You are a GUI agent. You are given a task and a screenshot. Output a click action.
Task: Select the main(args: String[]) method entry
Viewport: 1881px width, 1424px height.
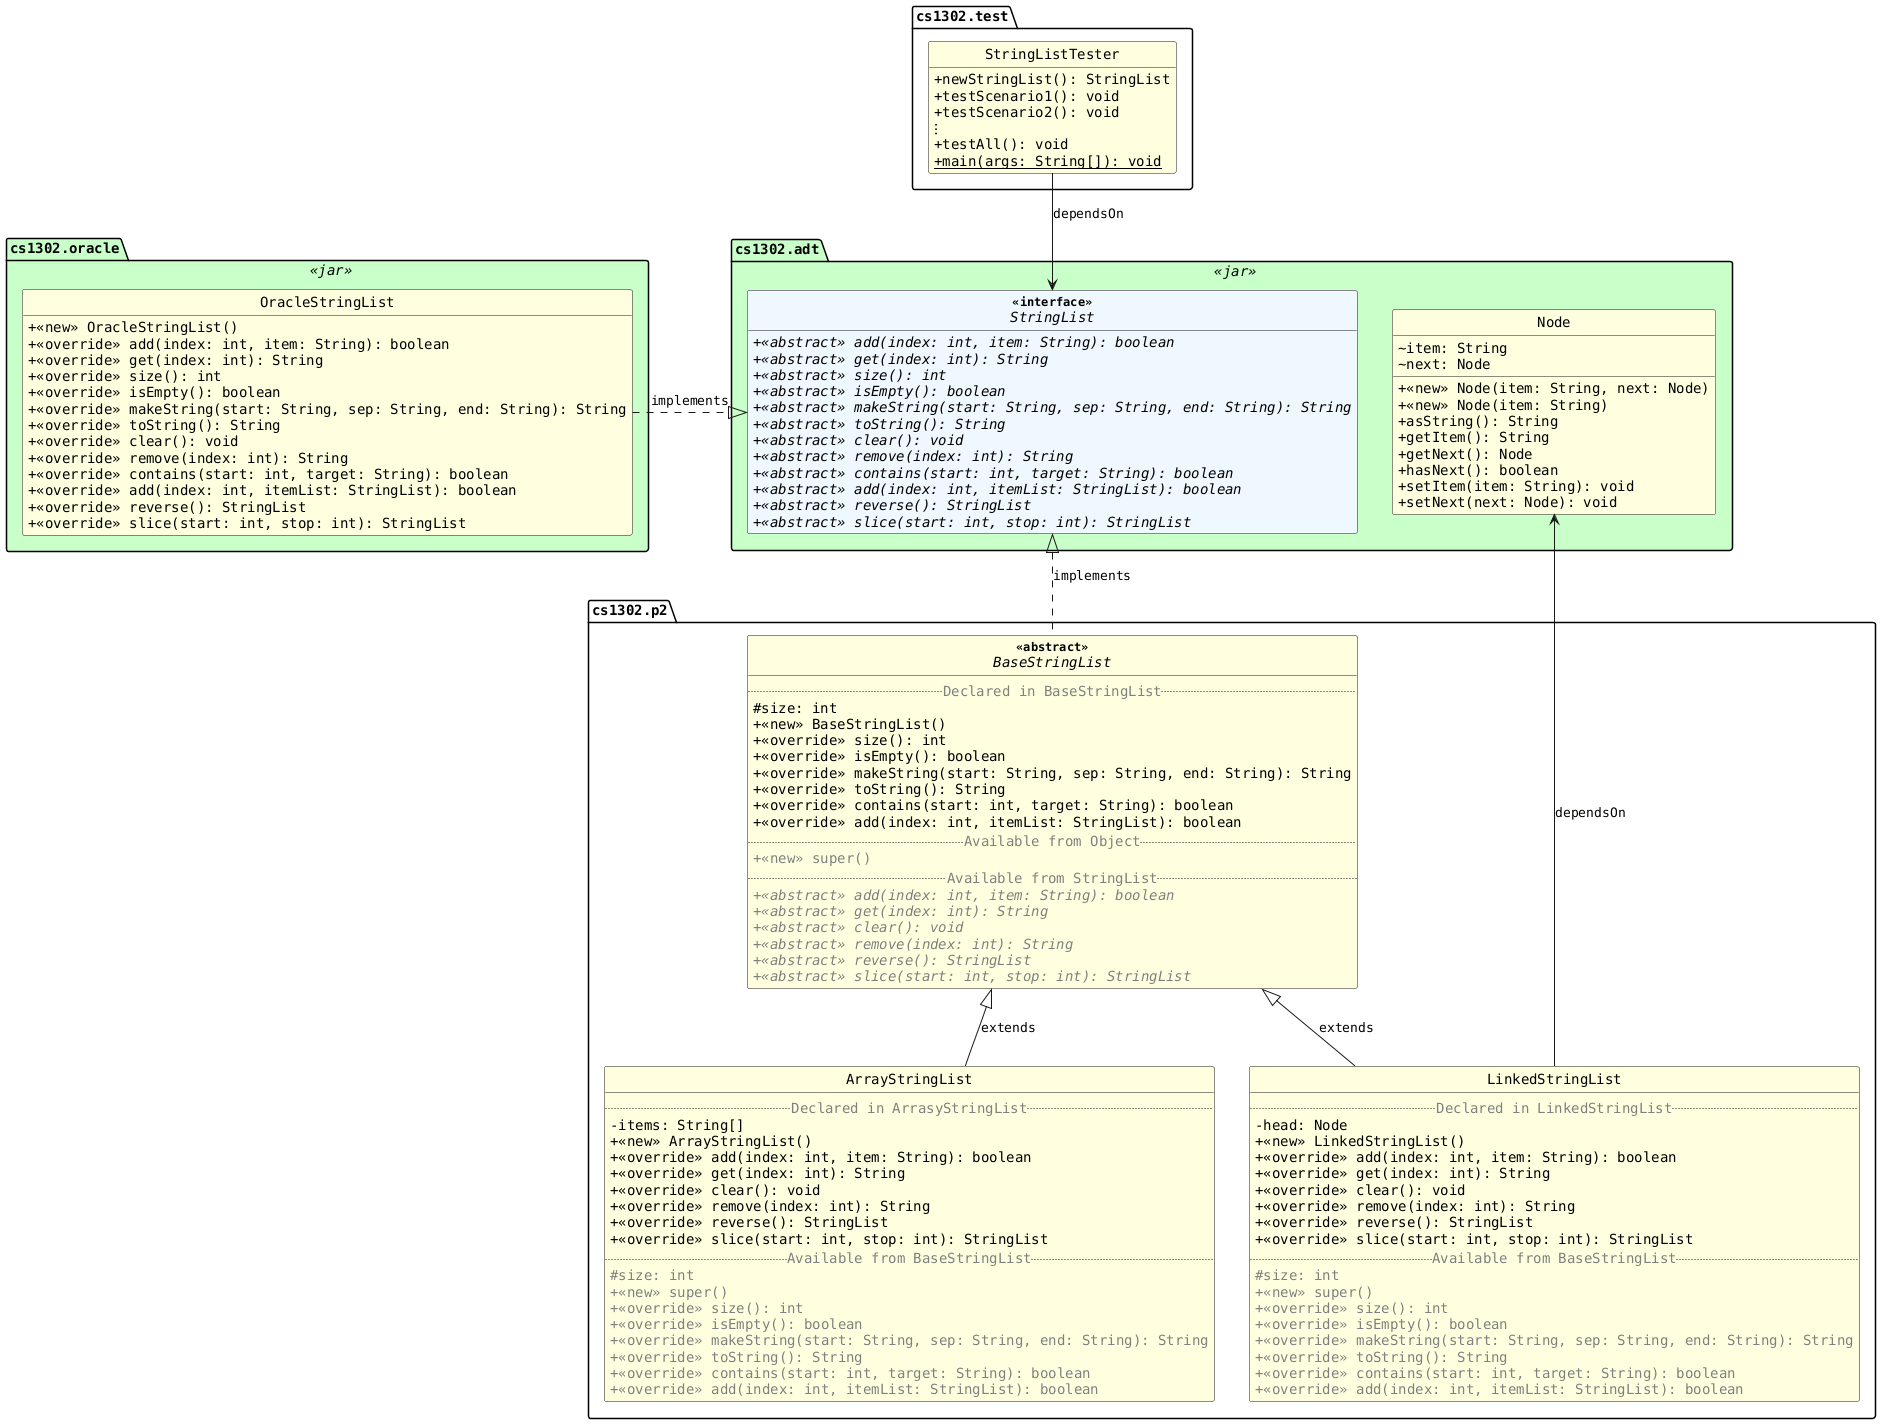point(1046,161)
